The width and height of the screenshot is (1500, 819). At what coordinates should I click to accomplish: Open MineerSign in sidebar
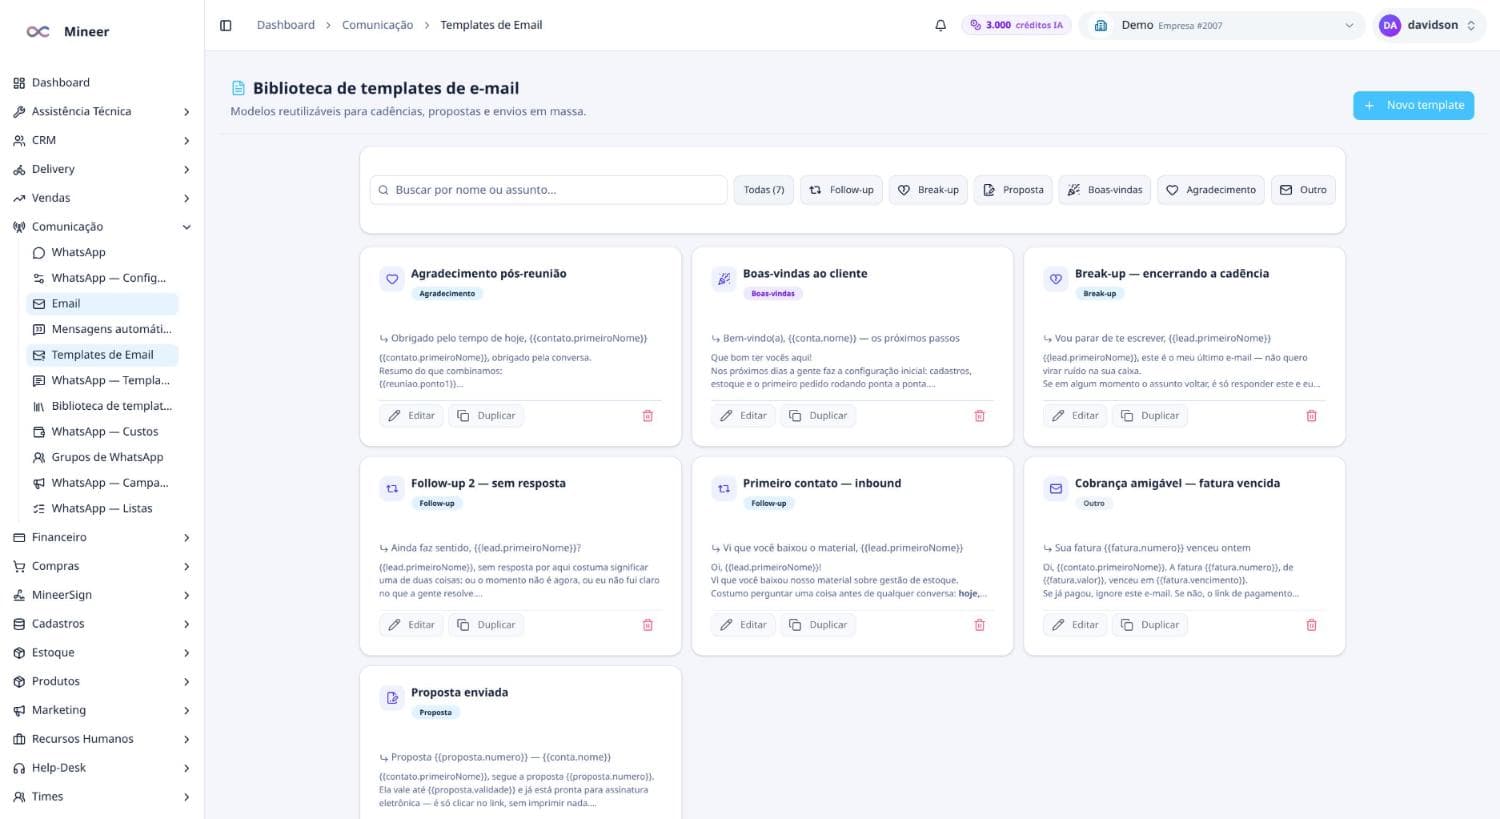click(x=102, y=595)
